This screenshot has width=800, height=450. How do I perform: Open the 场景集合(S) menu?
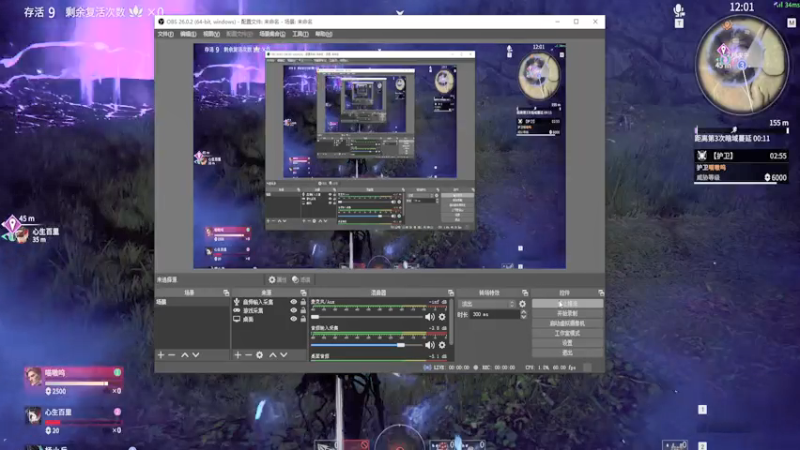pos(272,34)
